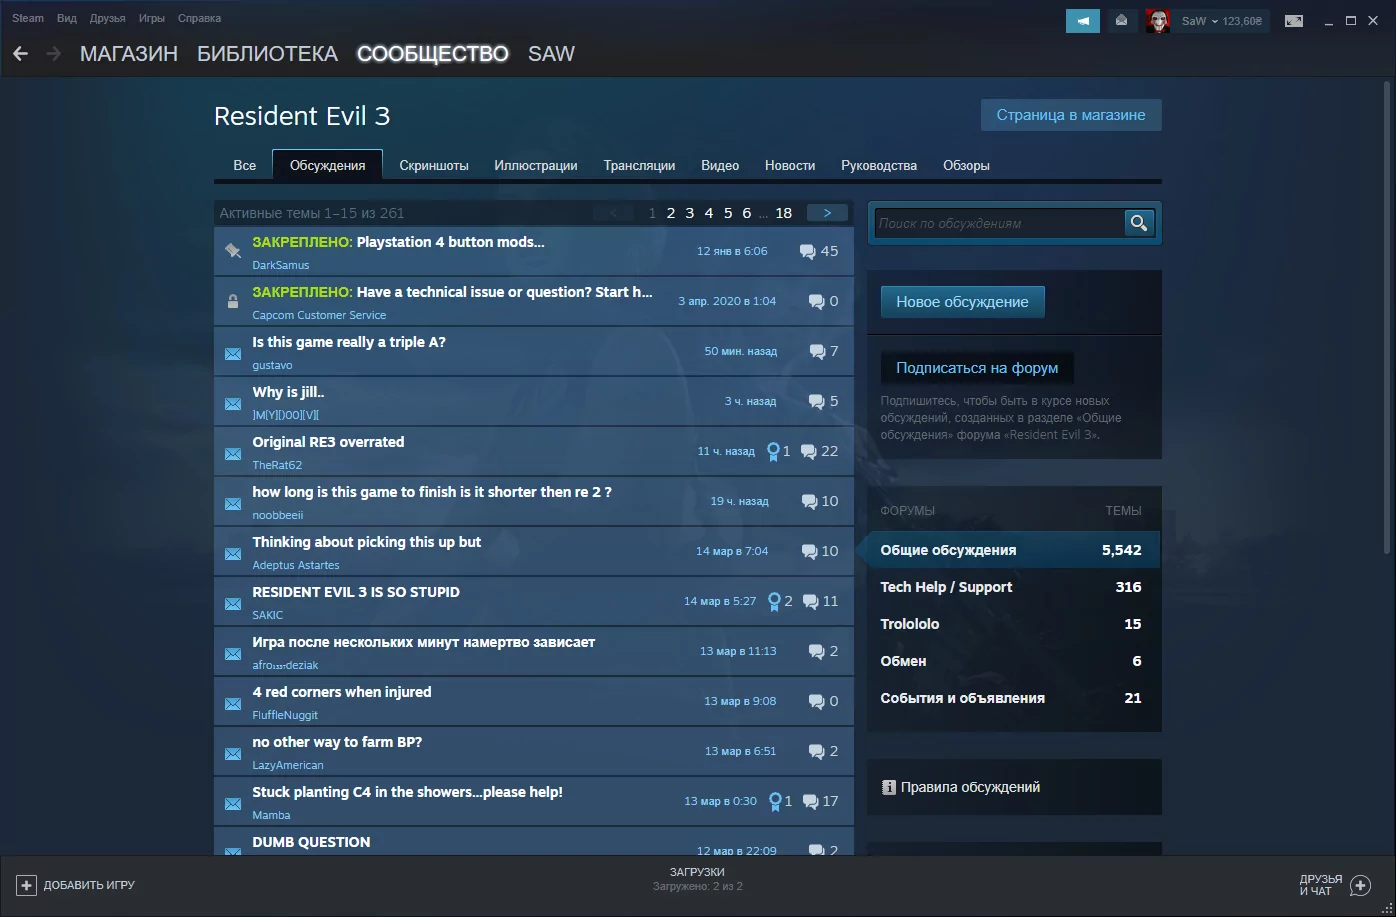Open thread 'Is this game really a triple A?'
This screenshot has width=1396, height=917.
349,342
